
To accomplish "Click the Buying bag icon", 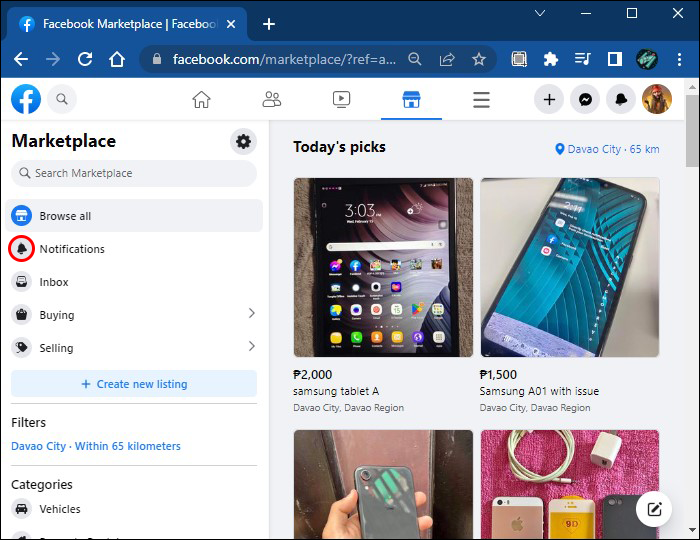I will (21, 315).
